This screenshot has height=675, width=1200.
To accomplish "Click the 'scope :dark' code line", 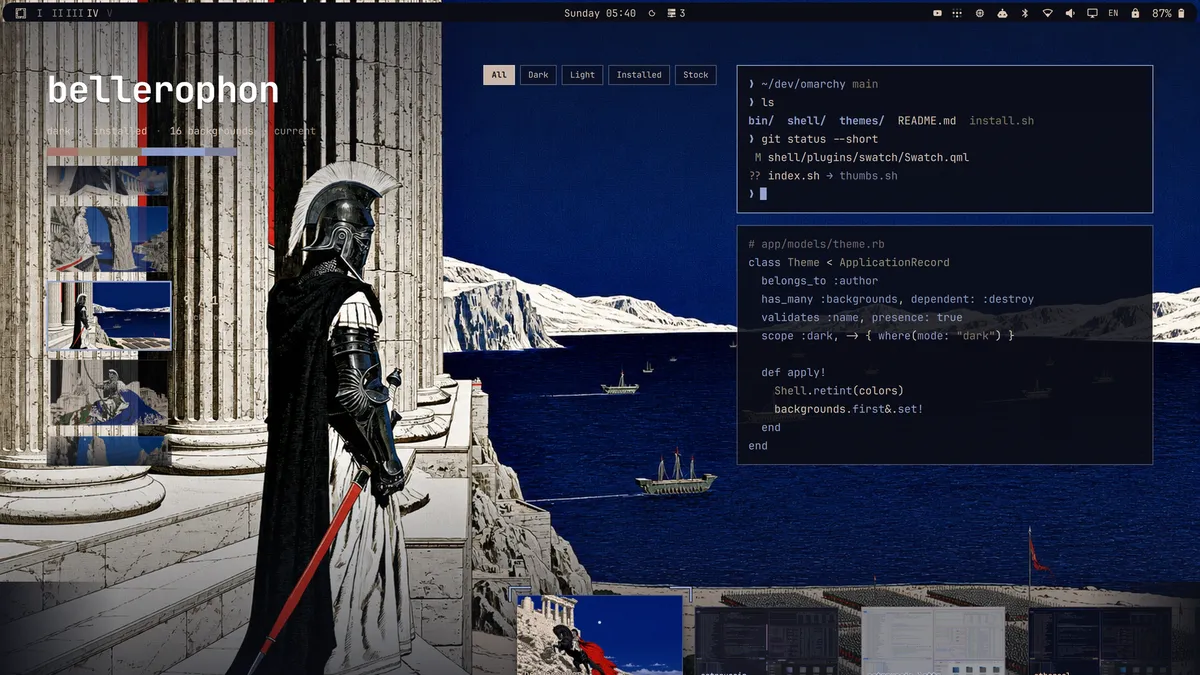I will (887, 336).
